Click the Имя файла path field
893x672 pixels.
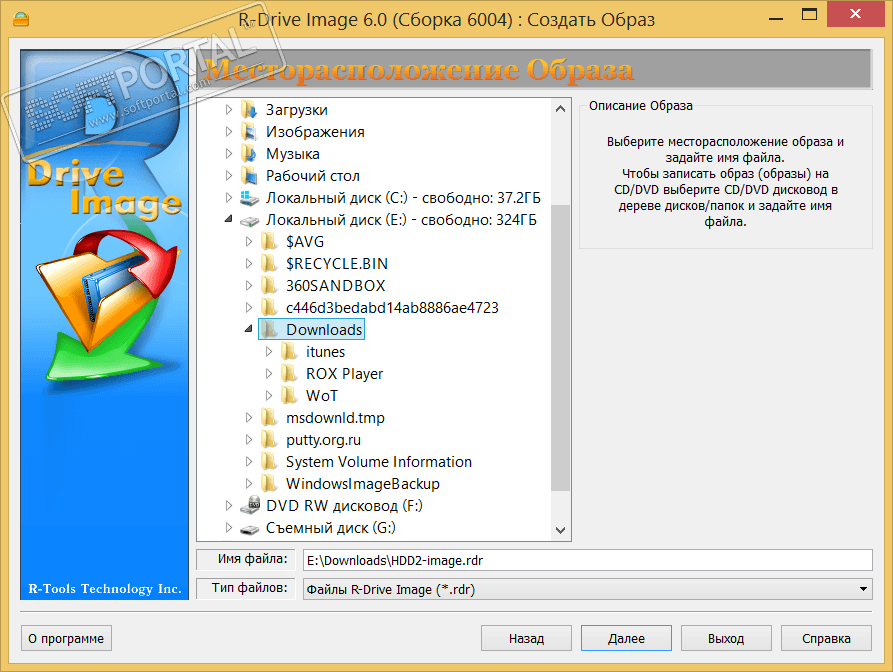click(587, 560)
